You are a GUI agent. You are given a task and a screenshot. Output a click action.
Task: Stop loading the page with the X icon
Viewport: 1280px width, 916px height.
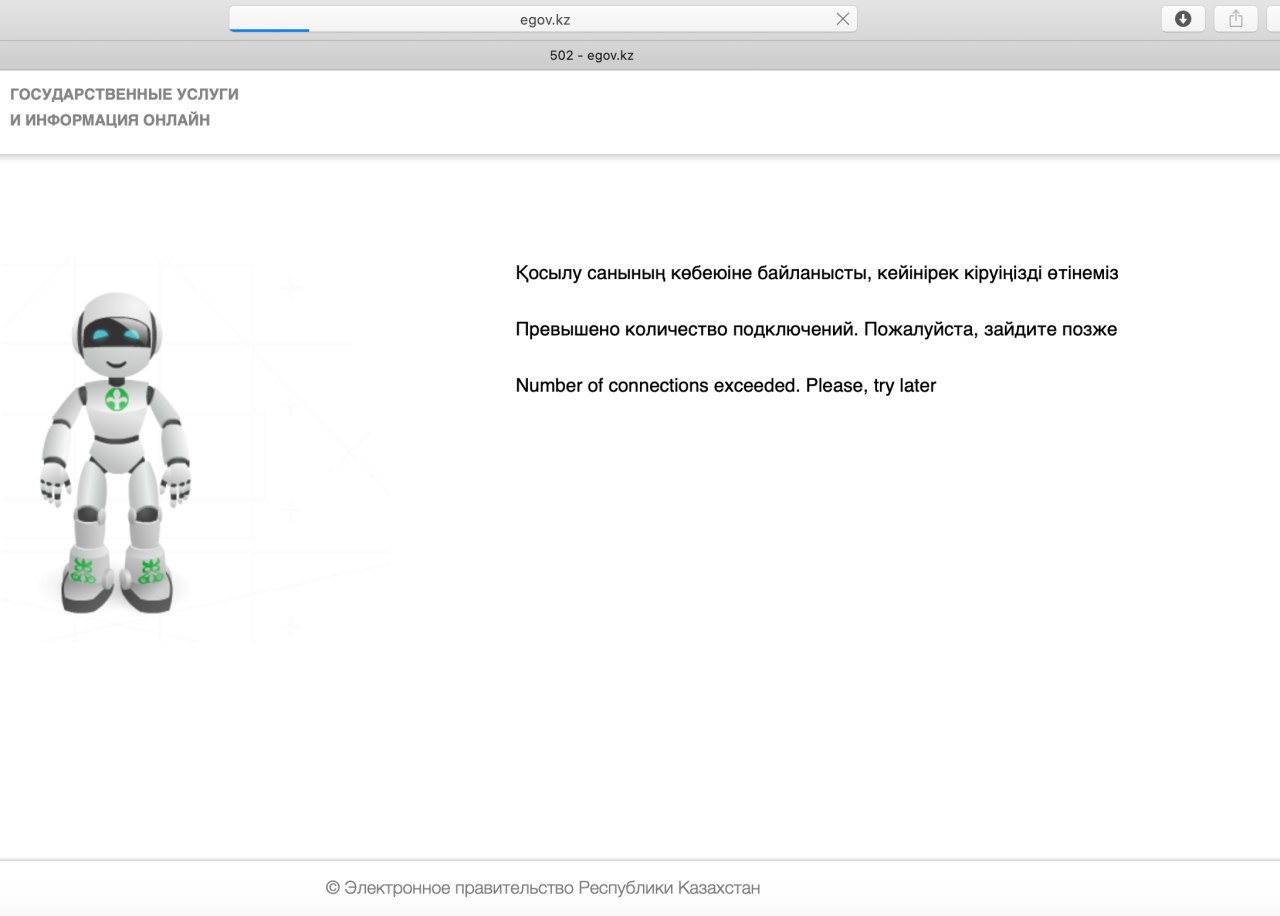pos(842,19)
